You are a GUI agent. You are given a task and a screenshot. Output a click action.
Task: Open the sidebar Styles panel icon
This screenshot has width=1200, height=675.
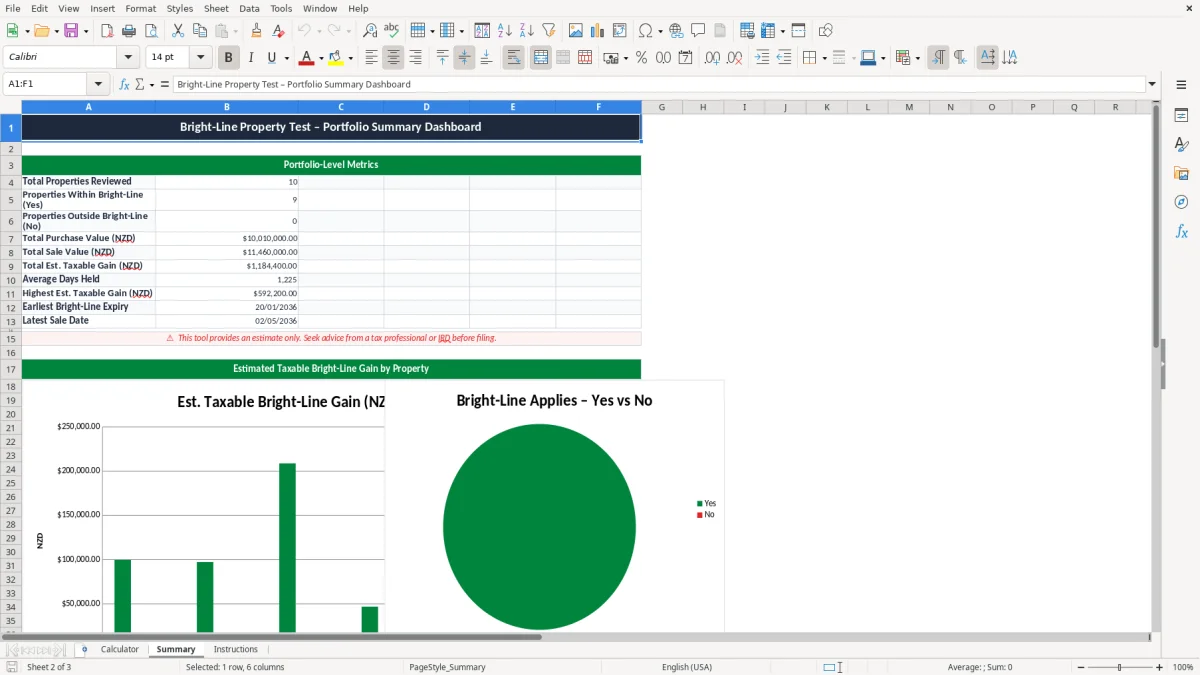[x=1181, y=145]
